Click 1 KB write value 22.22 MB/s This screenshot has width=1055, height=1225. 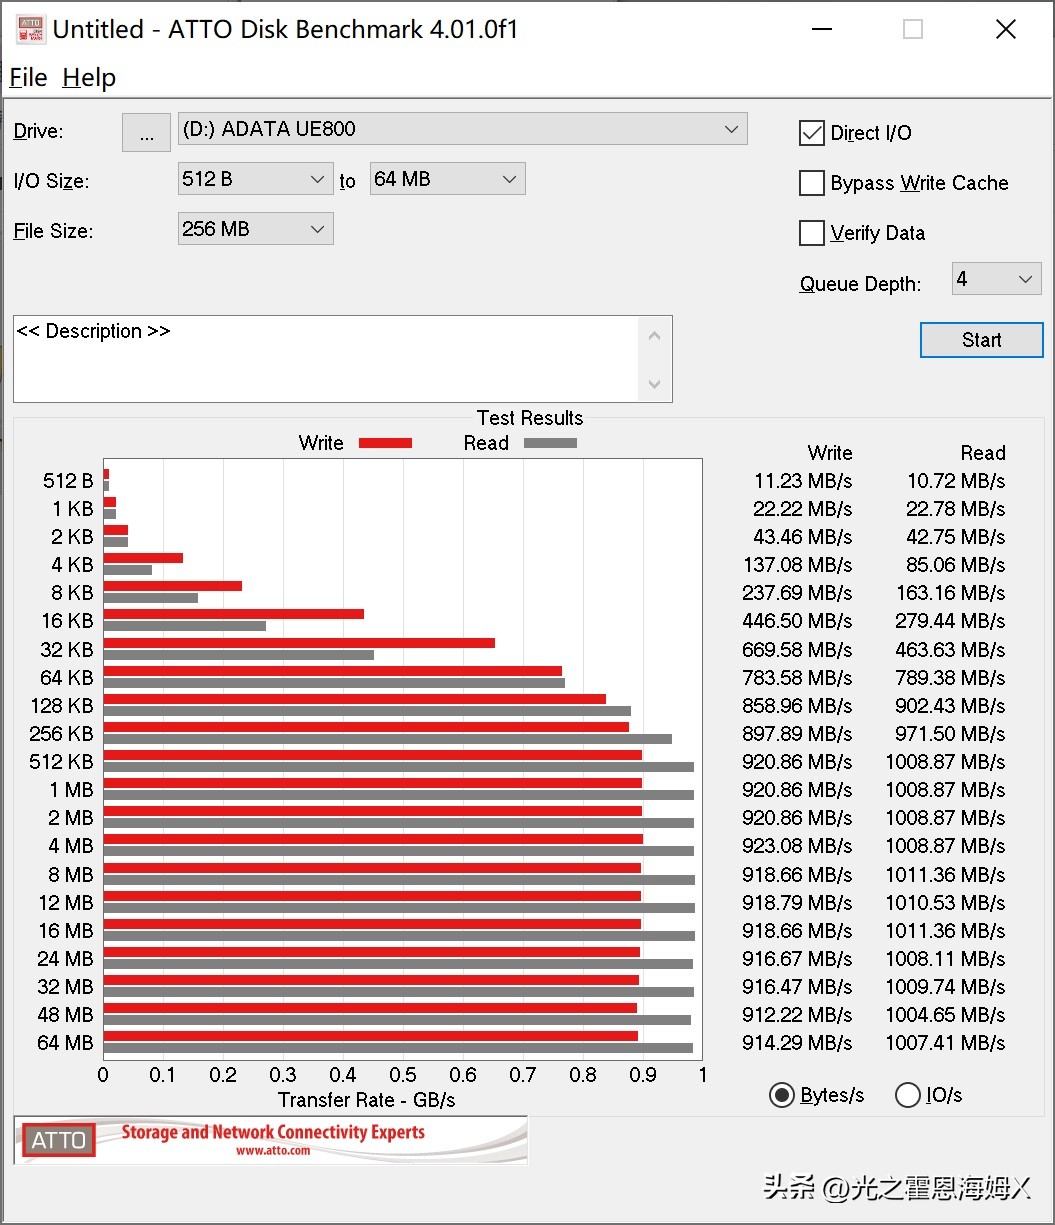tap(802, 509)
